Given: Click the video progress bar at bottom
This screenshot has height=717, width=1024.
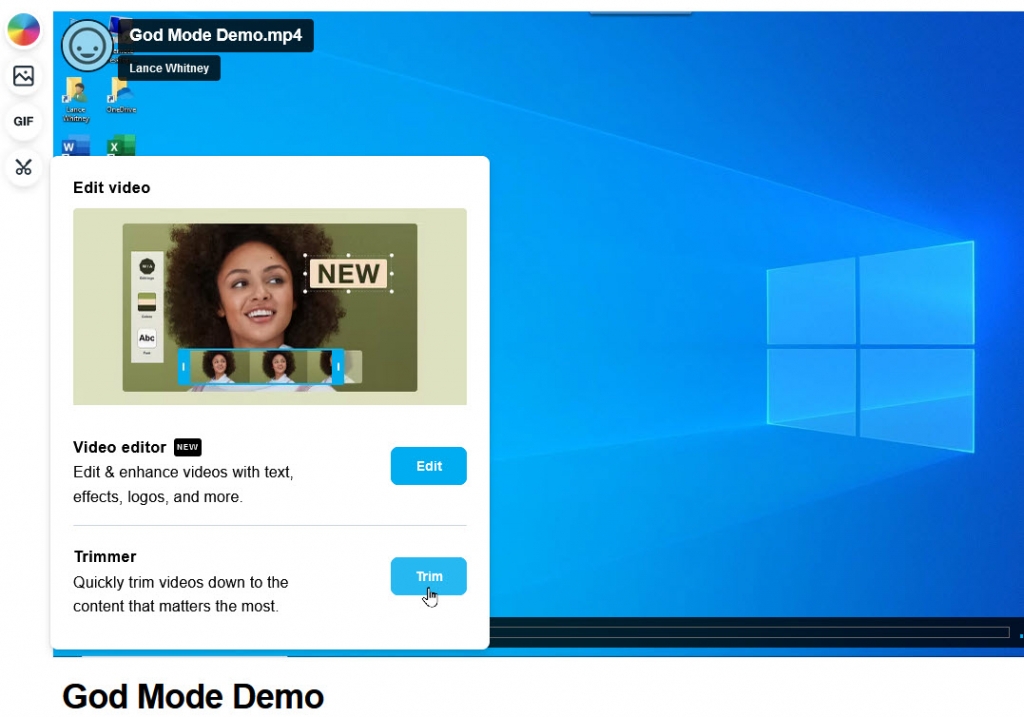Looking at the screenshot, I should tap(750, 632).
